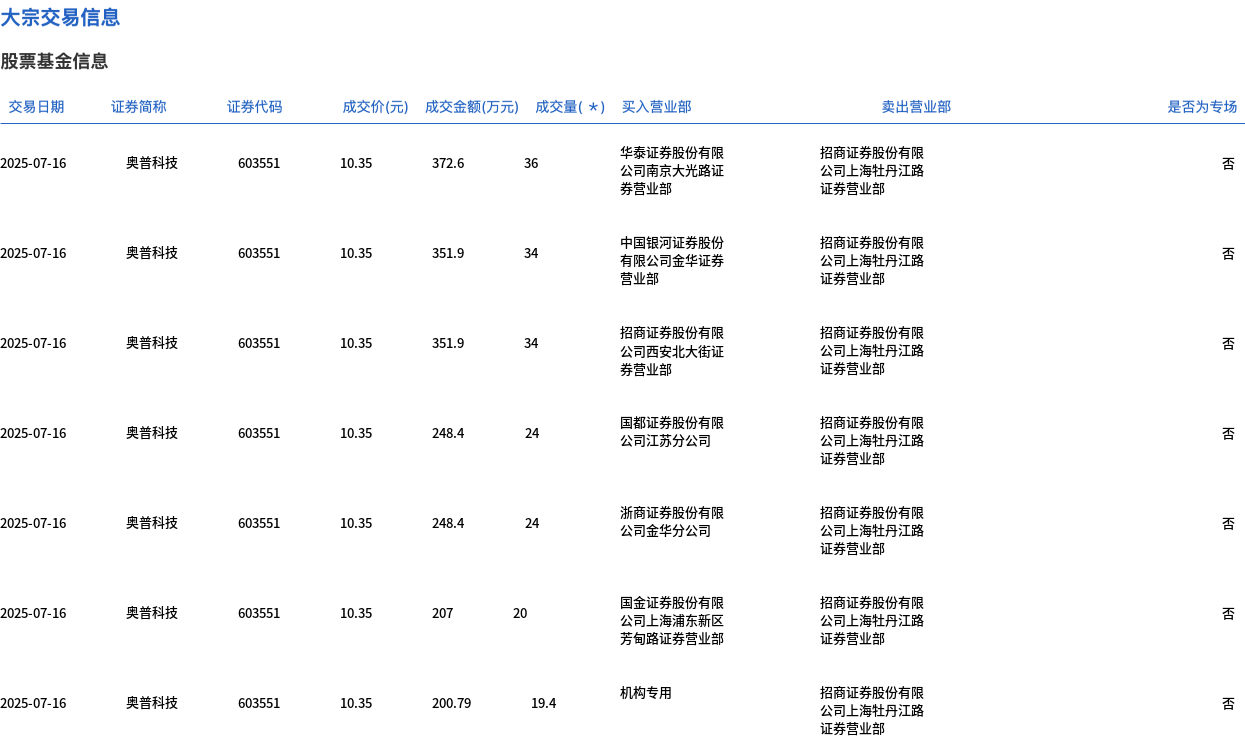
Task: Click volume 24 in 国都证券 row
Action: pos(532,433)
